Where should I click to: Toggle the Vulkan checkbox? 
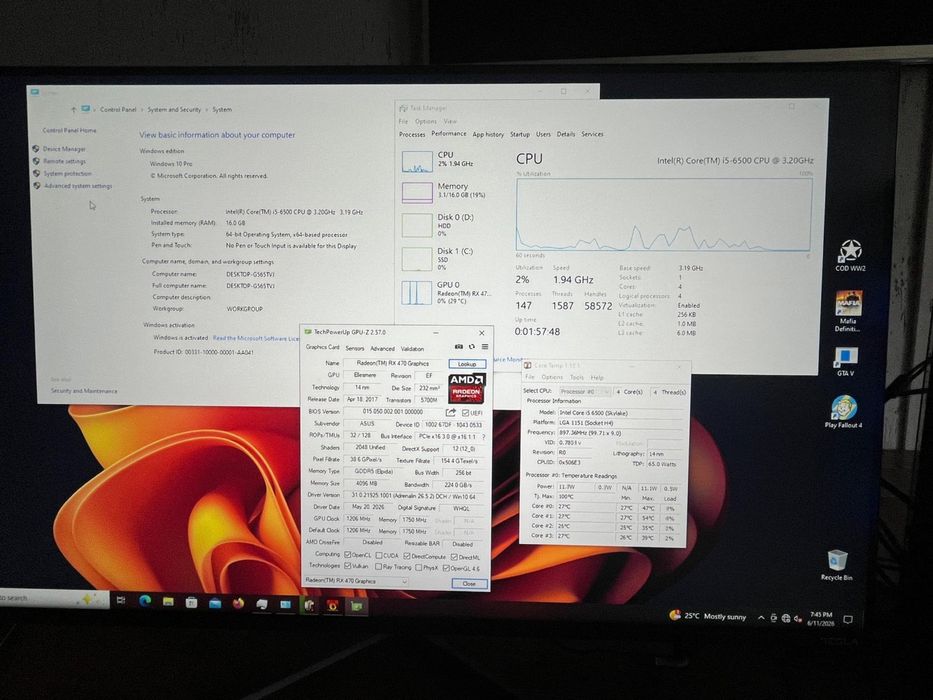pos(347,566)
